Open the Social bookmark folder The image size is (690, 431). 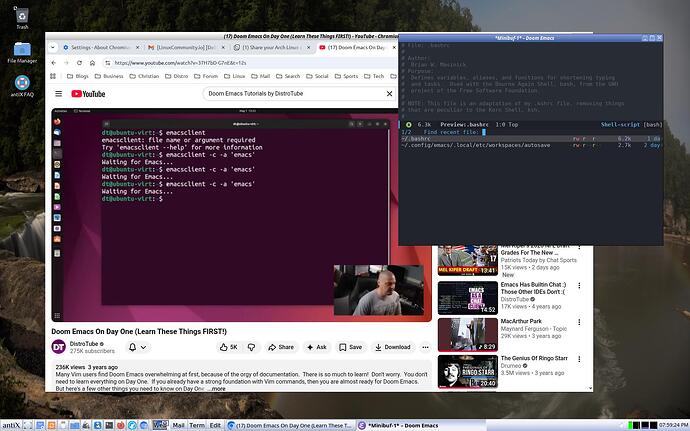point(317,76)
